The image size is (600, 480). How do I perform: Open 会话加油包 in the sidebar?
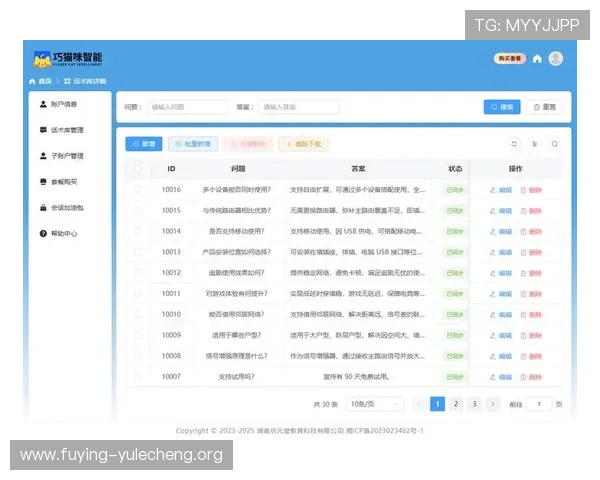[x=62, y=207]
